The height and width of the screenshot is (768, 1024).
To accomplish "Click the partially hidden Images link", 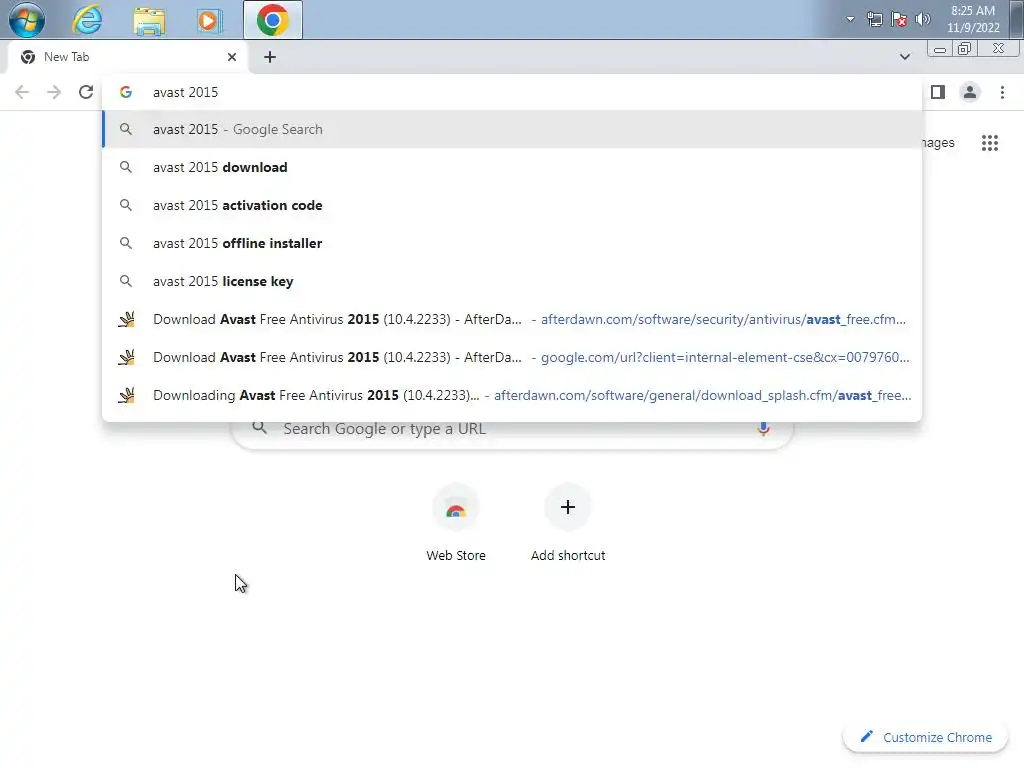I will point(938,143).
